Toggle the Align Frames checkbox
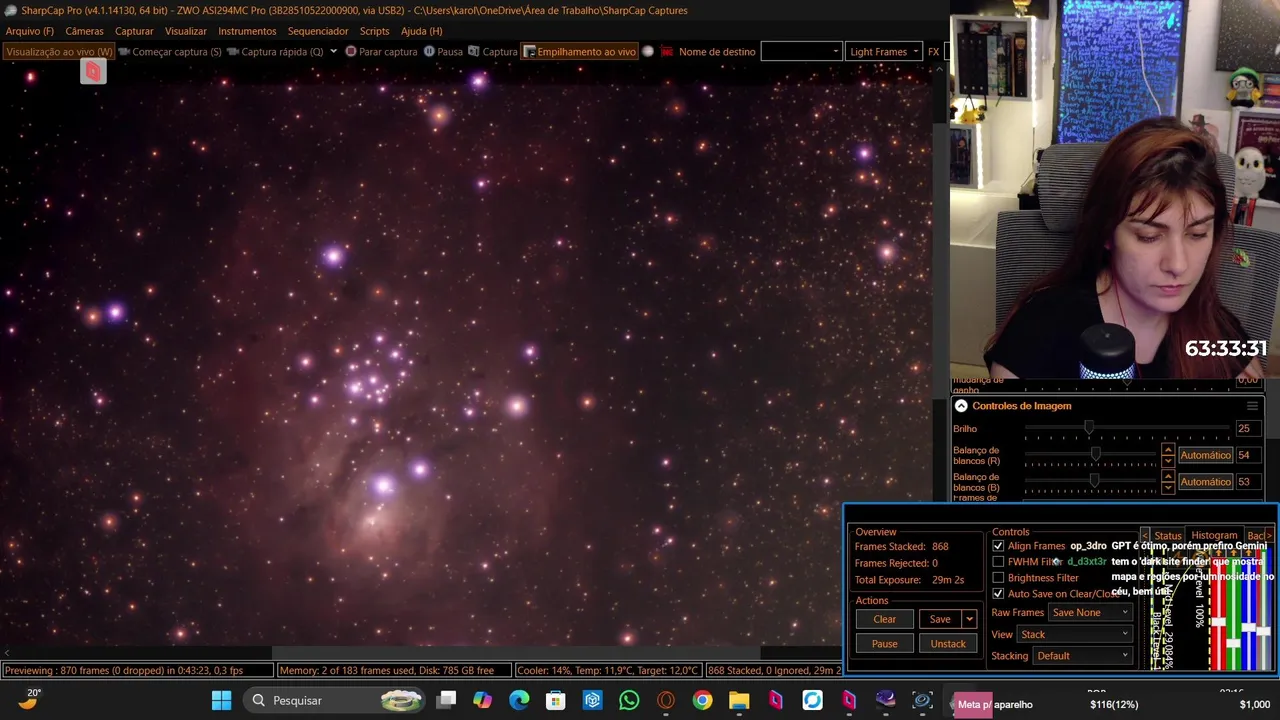 (x=998, y=546)
